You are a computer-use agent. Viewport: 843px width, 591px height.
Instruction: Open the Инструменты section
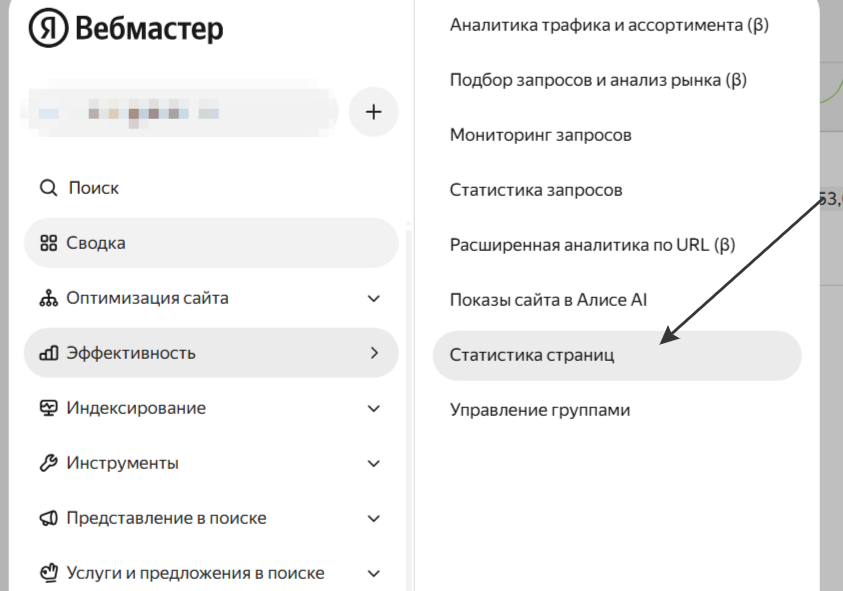[211, 463]
